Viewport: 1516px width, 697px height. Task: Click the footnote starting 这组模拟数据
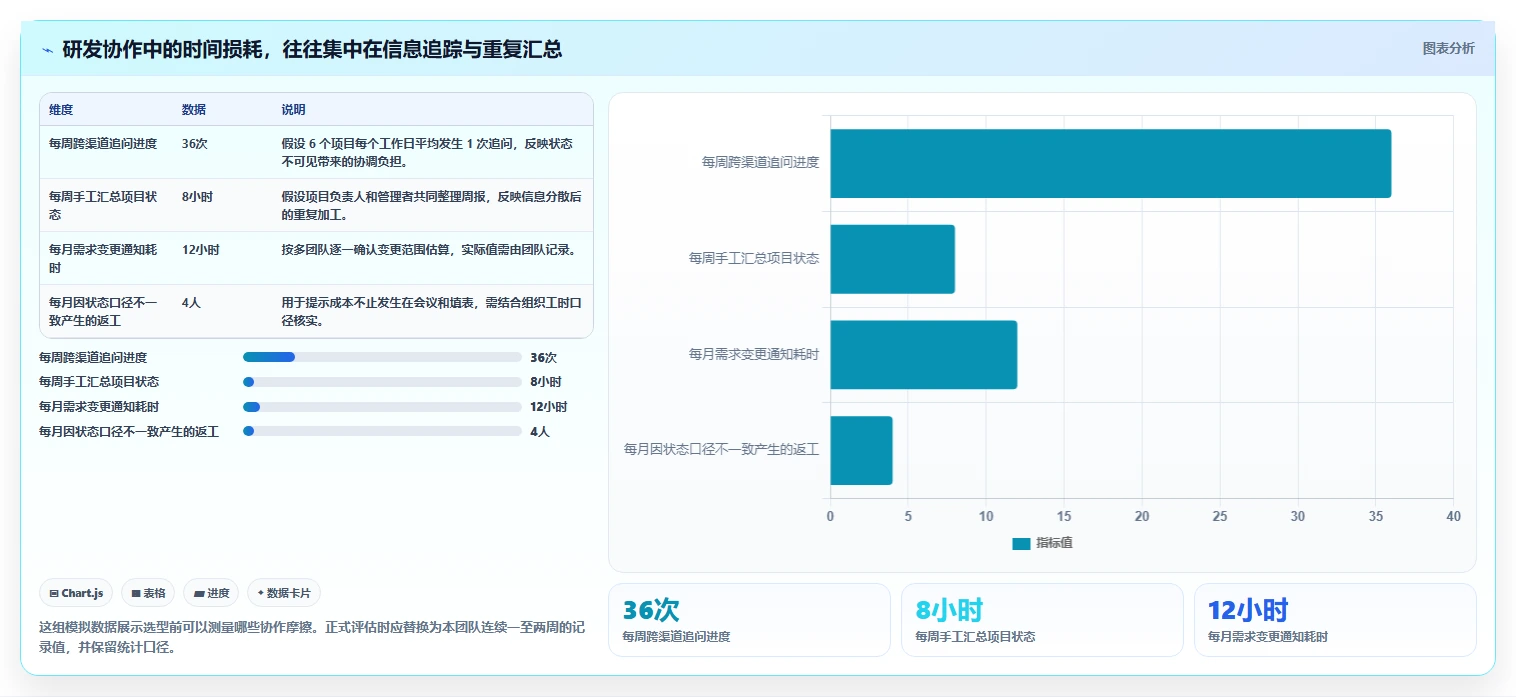(312, 638)
